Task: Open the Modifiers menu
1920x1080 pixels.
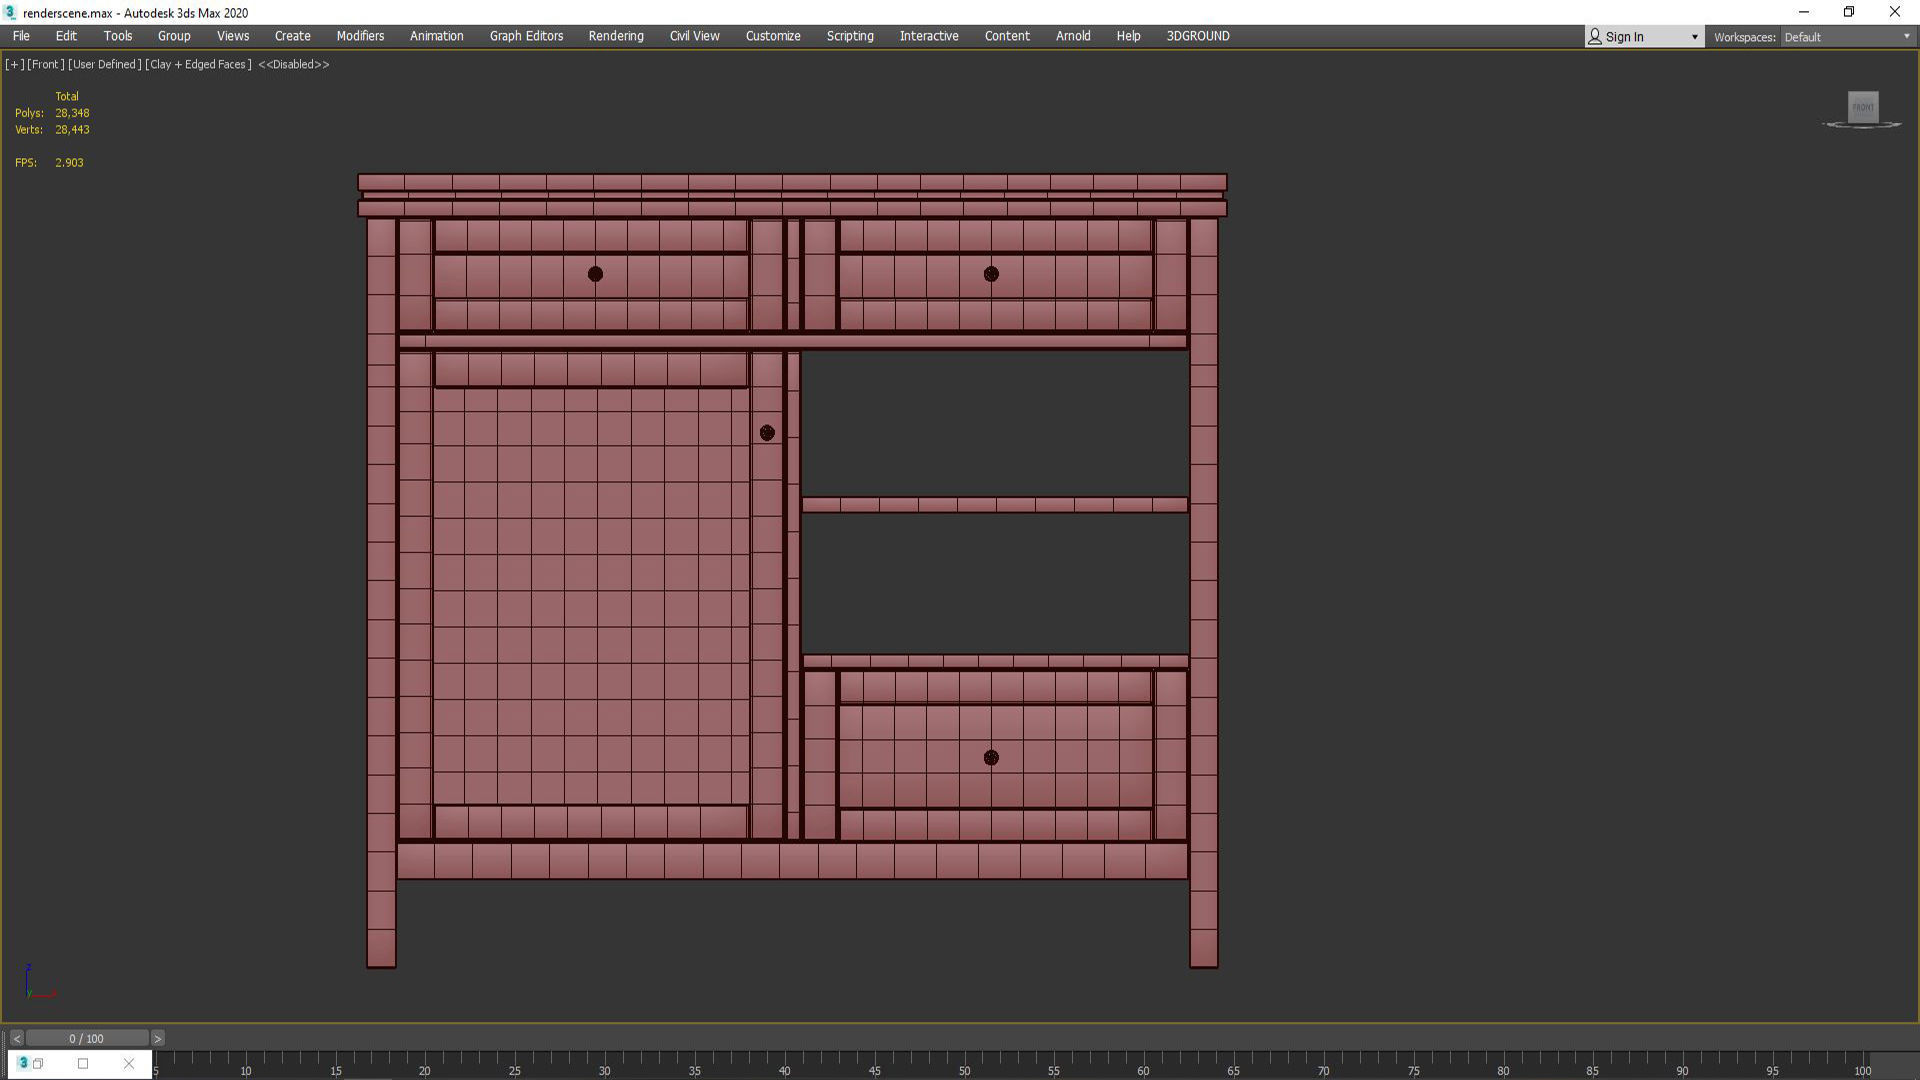Action: [360, 36]
